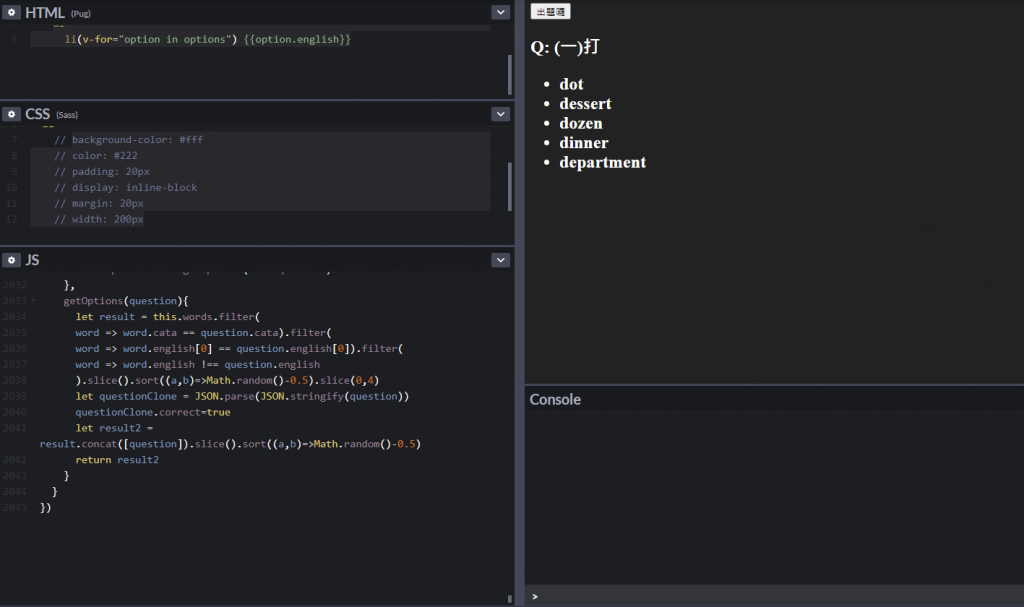The height and width of the screenshot is (607, 1024).
Task: Select the "dozen" answer option
Action: (x=581, y=123)
